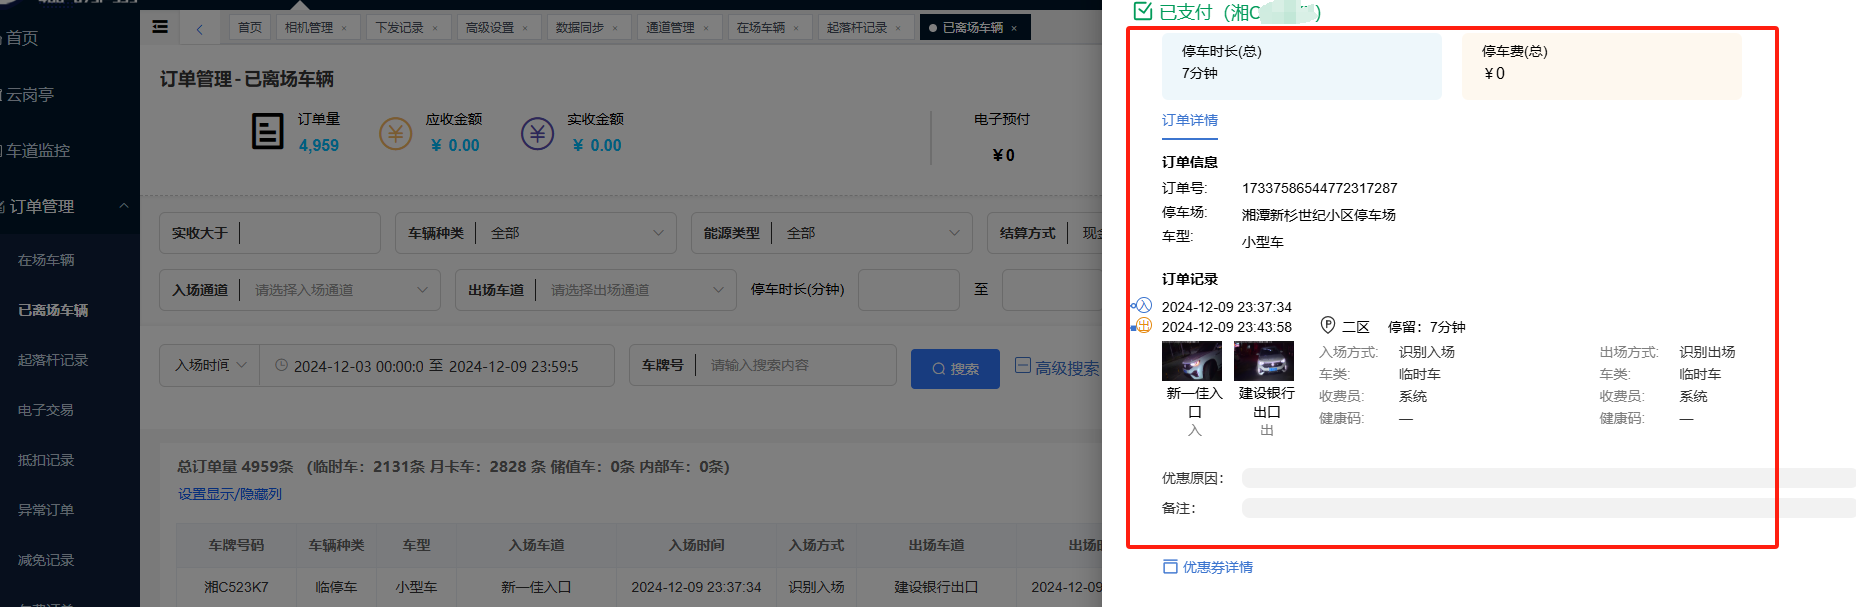Open the 新一佳入口 entry photo thumbnail
The image size is (1856, 607).
click(1192, 361)
